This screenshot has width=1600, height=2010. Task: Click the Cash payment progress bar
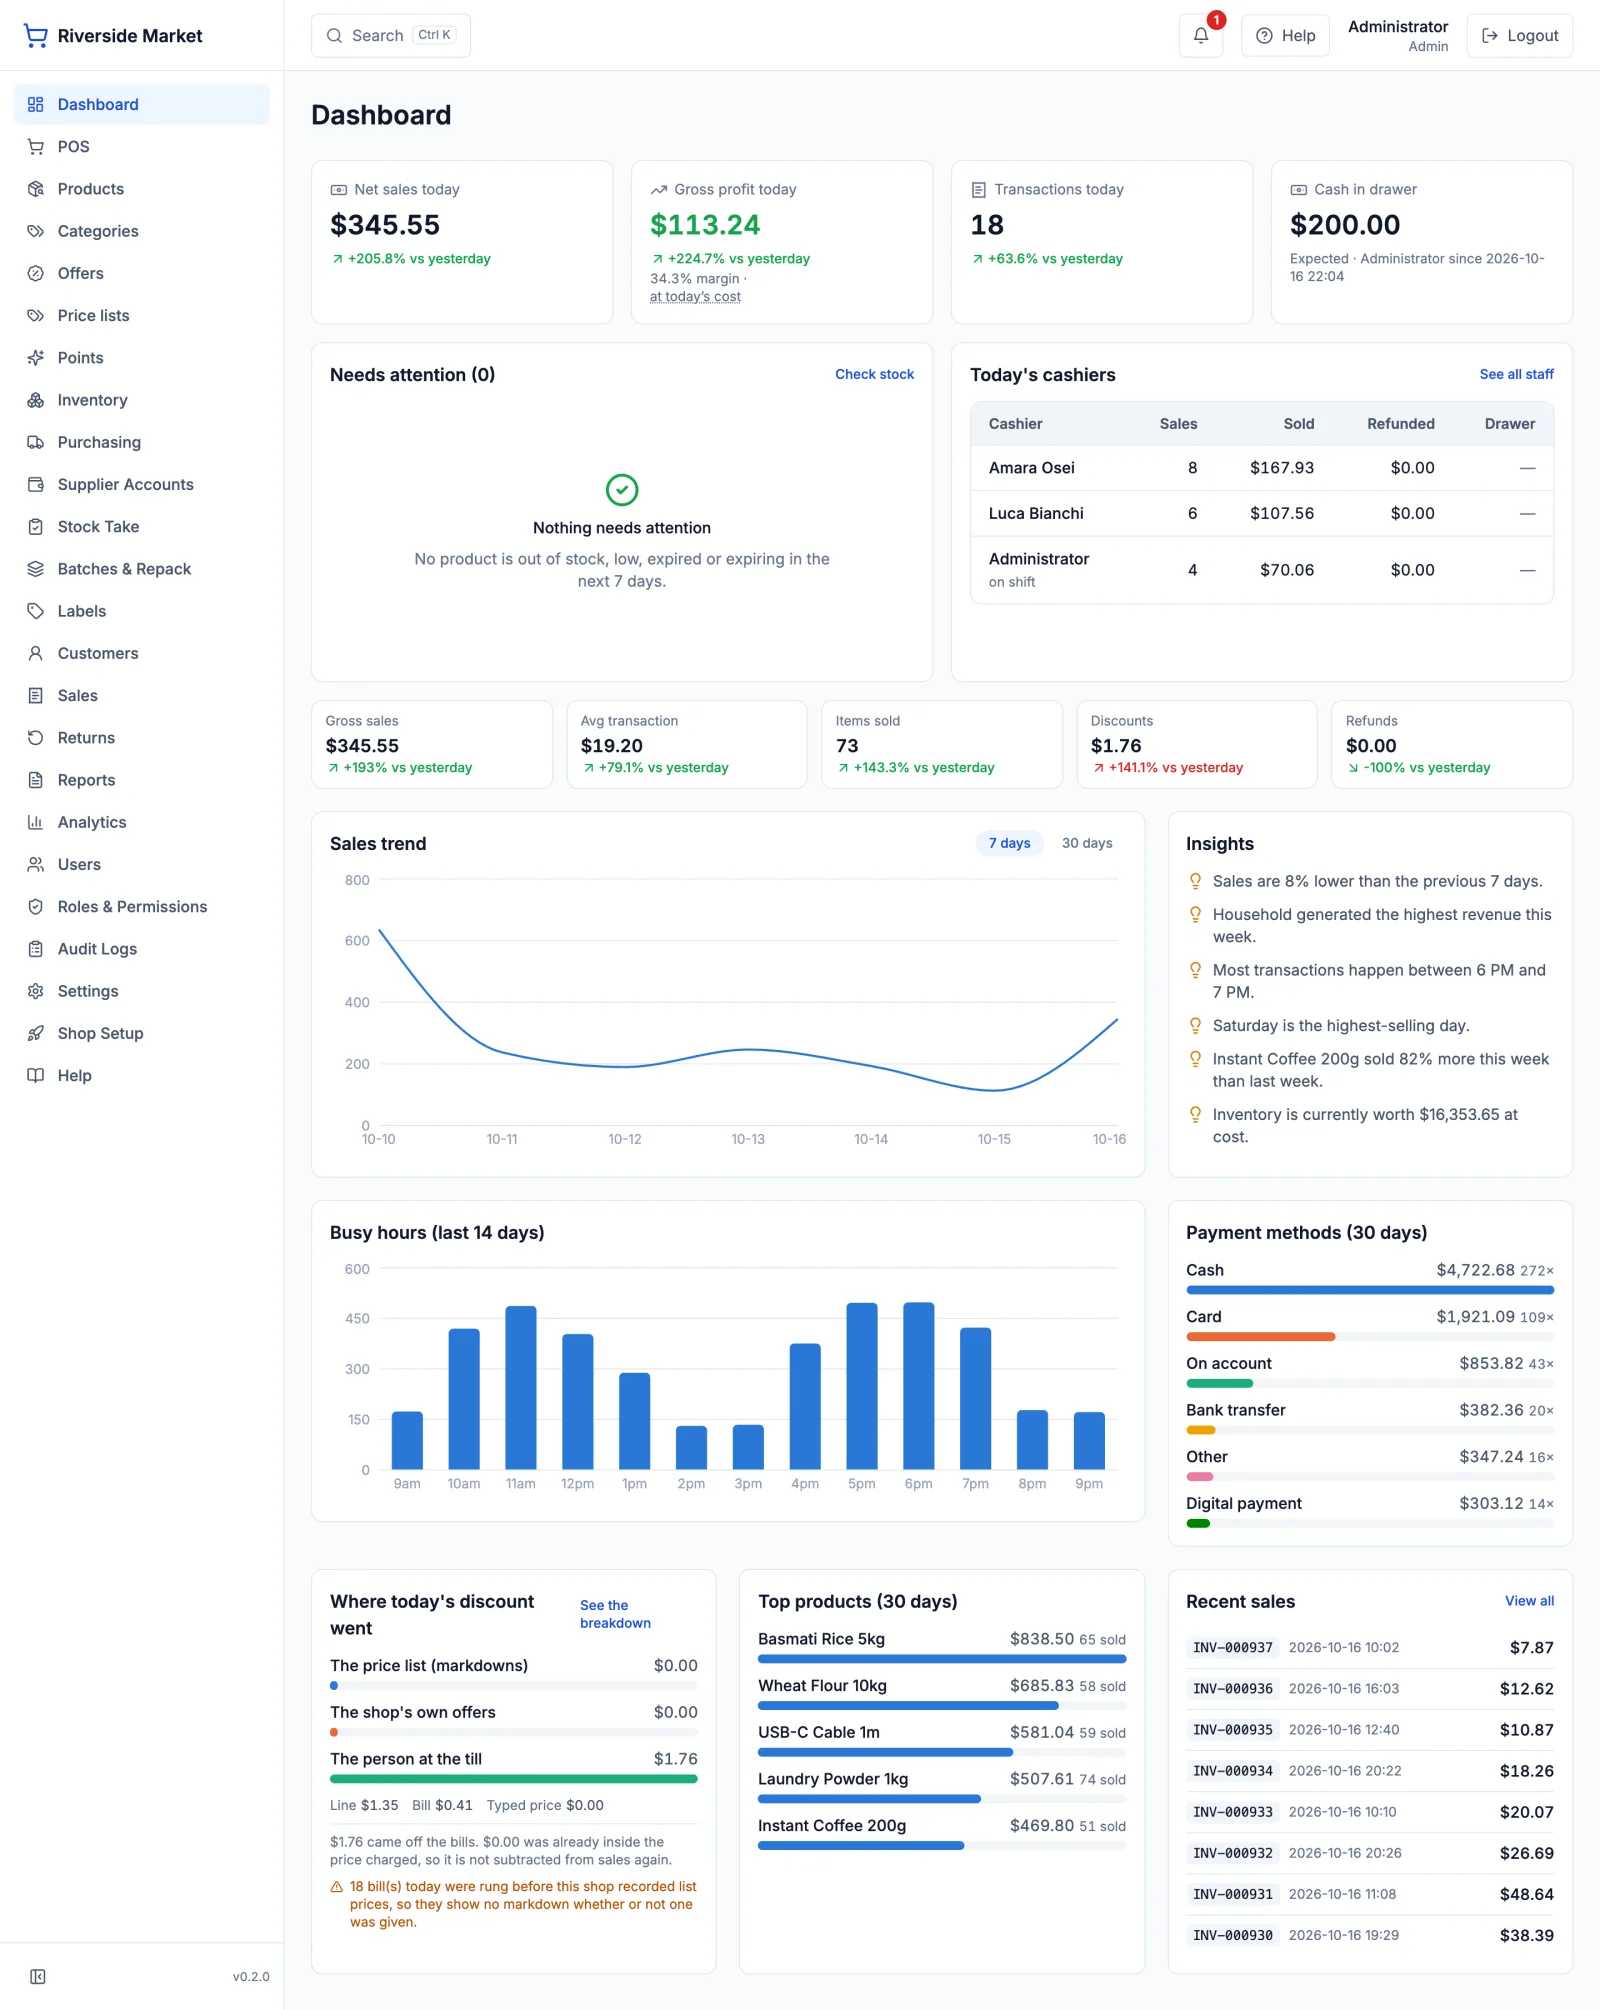1370,1290
